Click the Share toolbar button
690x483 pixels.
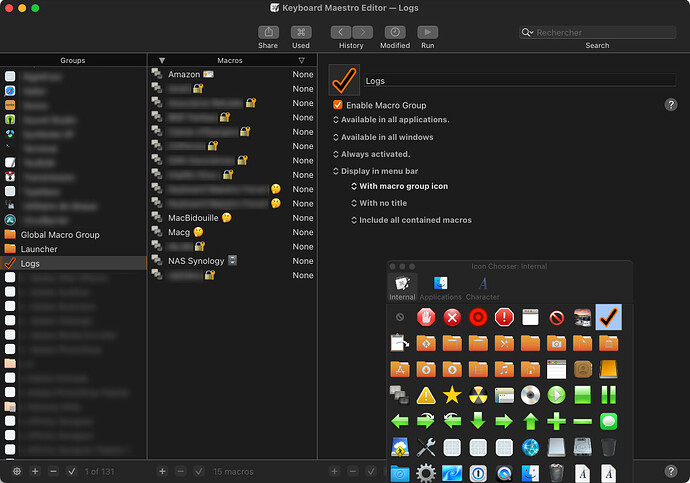tap(268, 33)
